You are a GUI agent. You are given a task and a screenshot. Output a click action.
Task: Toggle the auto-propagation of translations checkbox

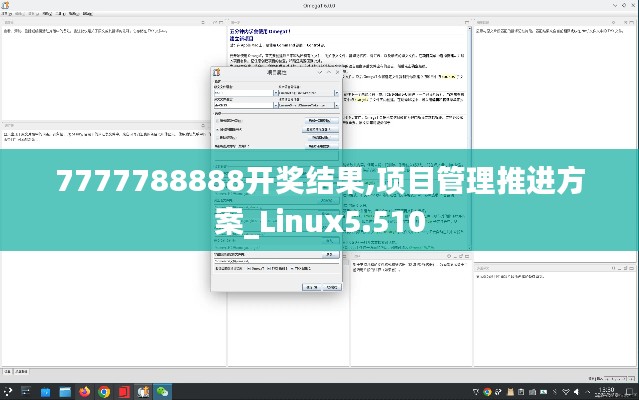217,129
